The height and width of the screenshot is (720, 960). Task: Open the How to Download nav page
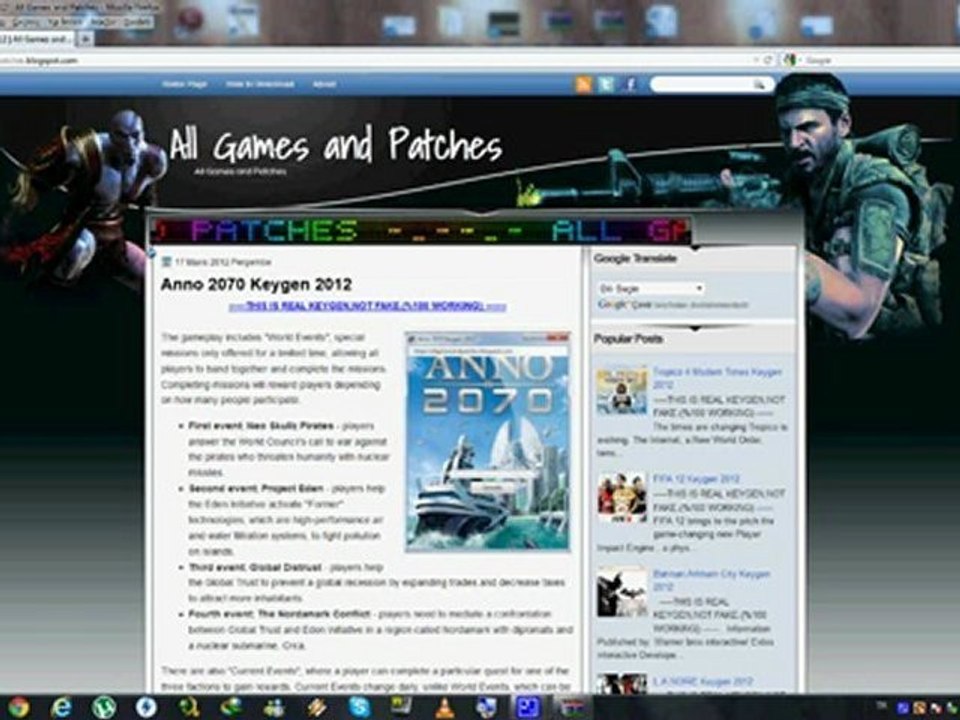pyautogui.click(x=260, y=84)
